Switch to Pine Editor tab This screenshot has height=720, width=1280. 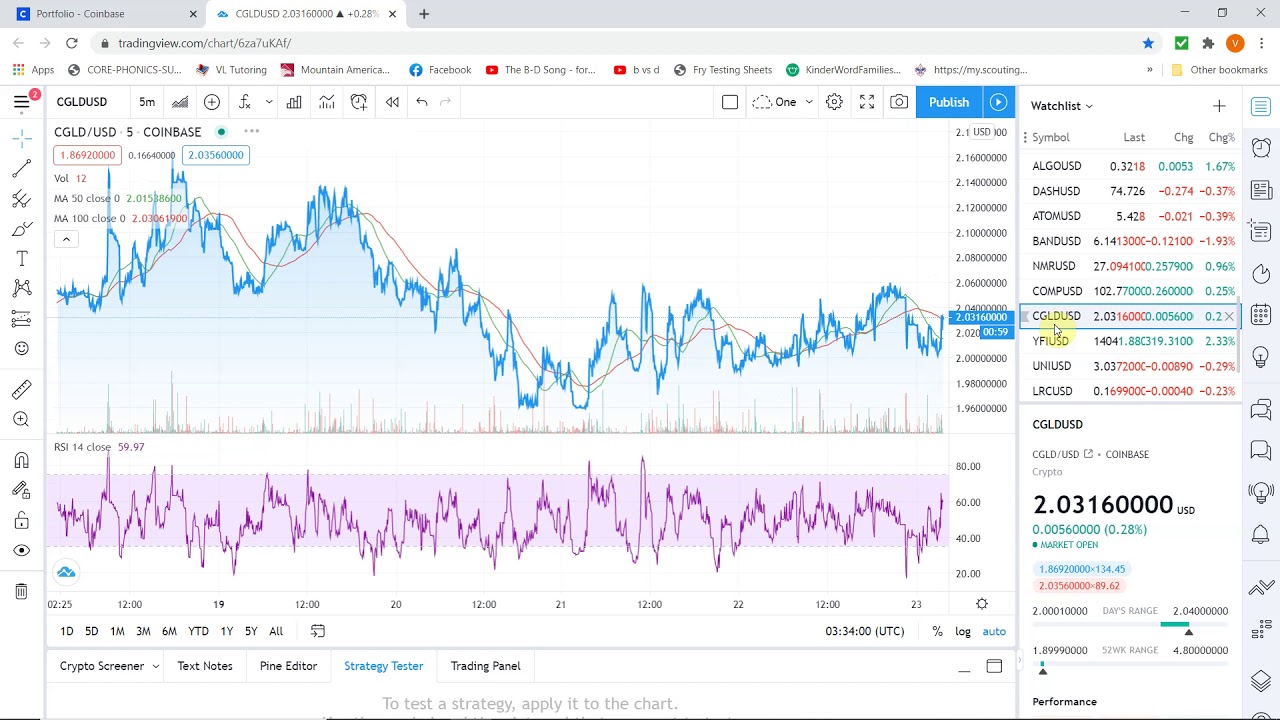[x=288, y=666]
